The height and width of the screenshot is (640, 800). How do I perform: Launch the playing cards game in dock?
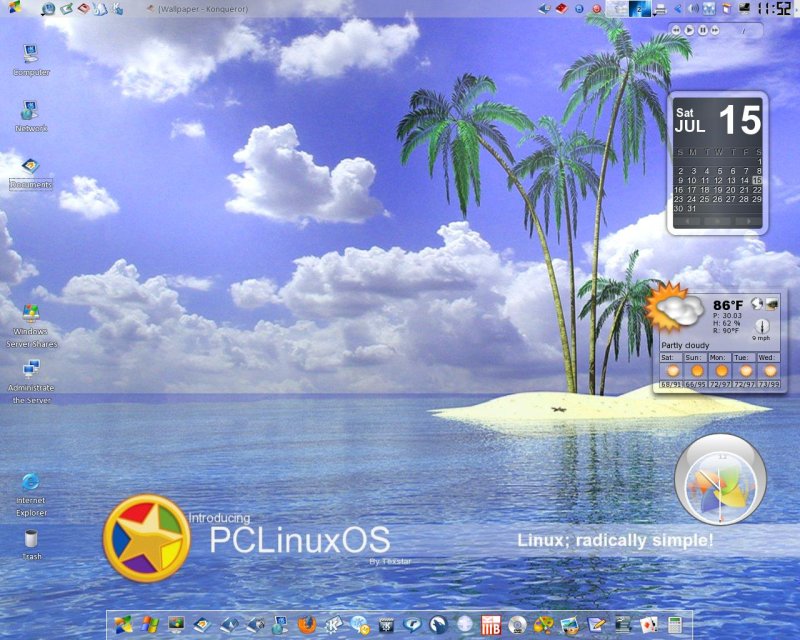pos(648,625)
